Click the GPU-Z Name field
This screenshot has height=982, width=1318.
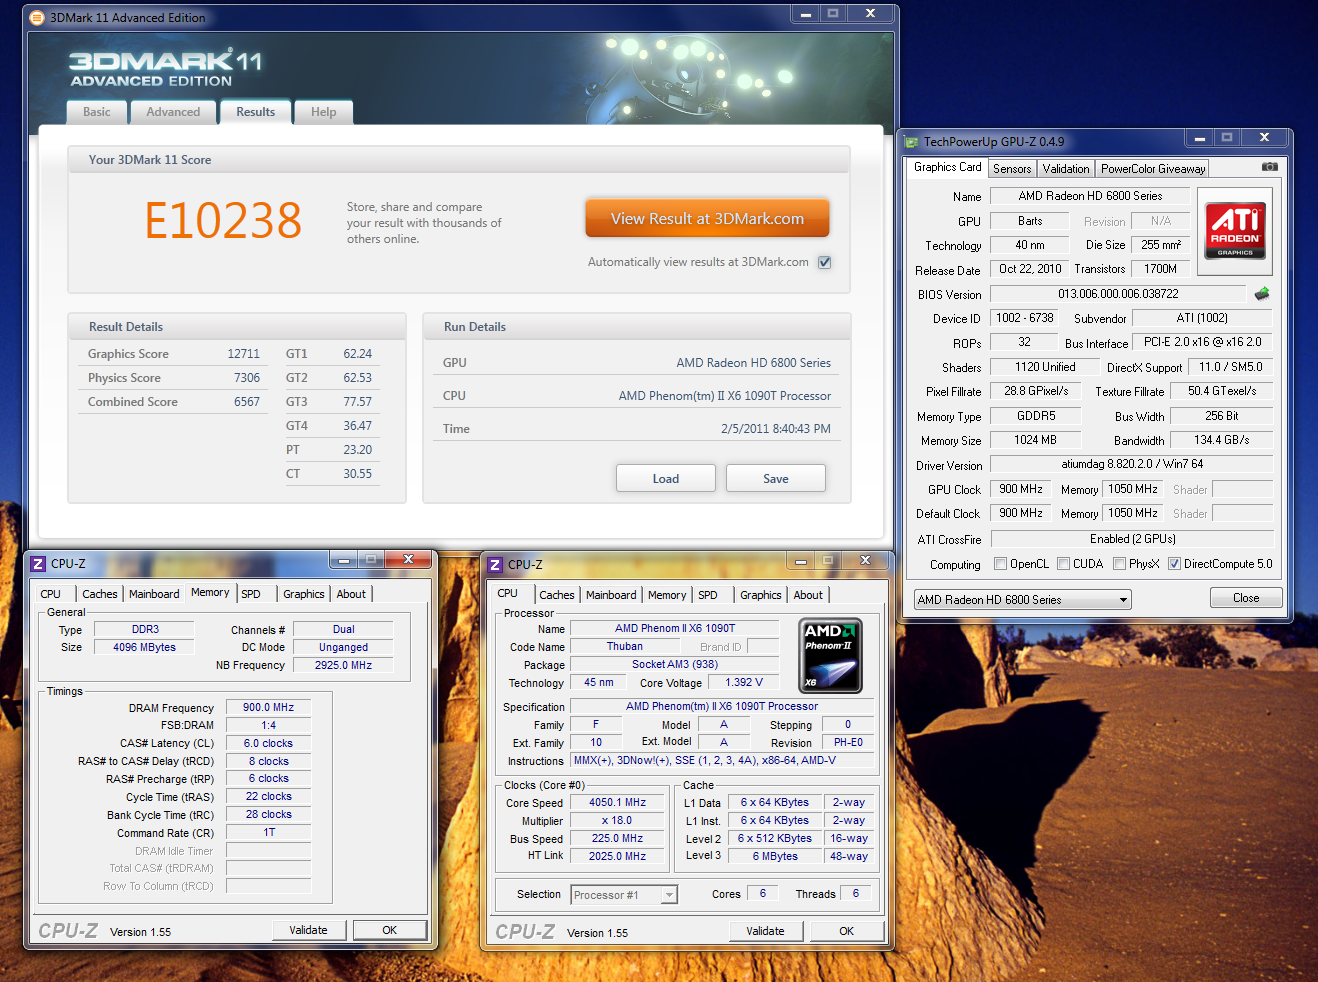pyautogui.click(x=1090, y=196)
